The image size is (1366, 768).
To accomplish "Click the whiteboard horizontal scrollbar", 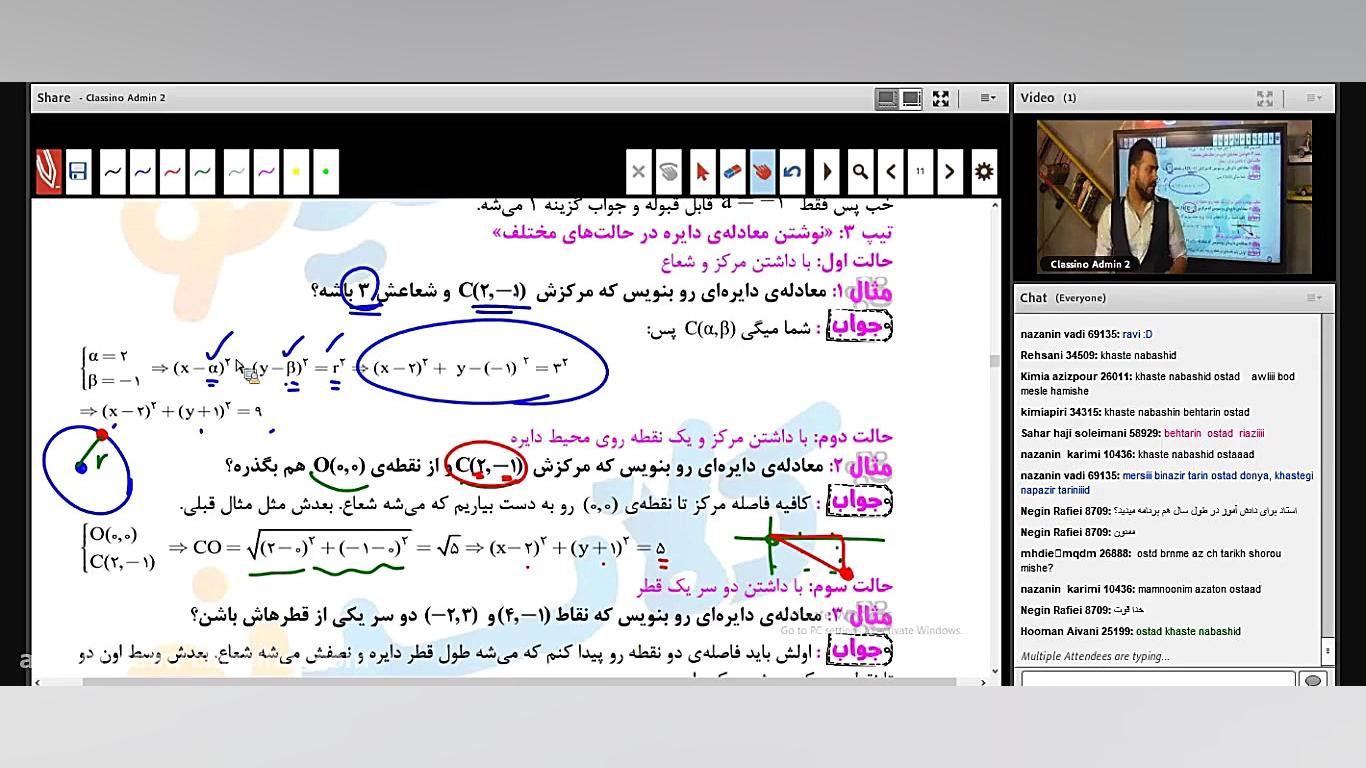I will [x=510, y=682].
